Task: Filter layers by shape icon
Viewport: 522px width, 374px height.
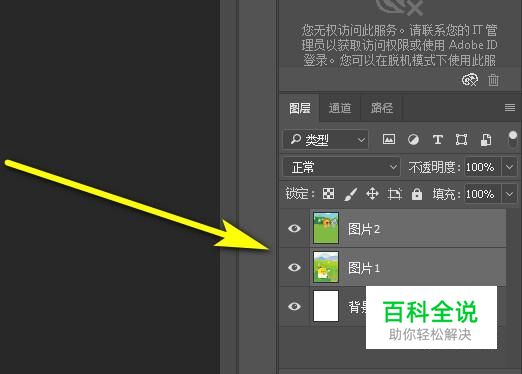Action: [461, 139]
